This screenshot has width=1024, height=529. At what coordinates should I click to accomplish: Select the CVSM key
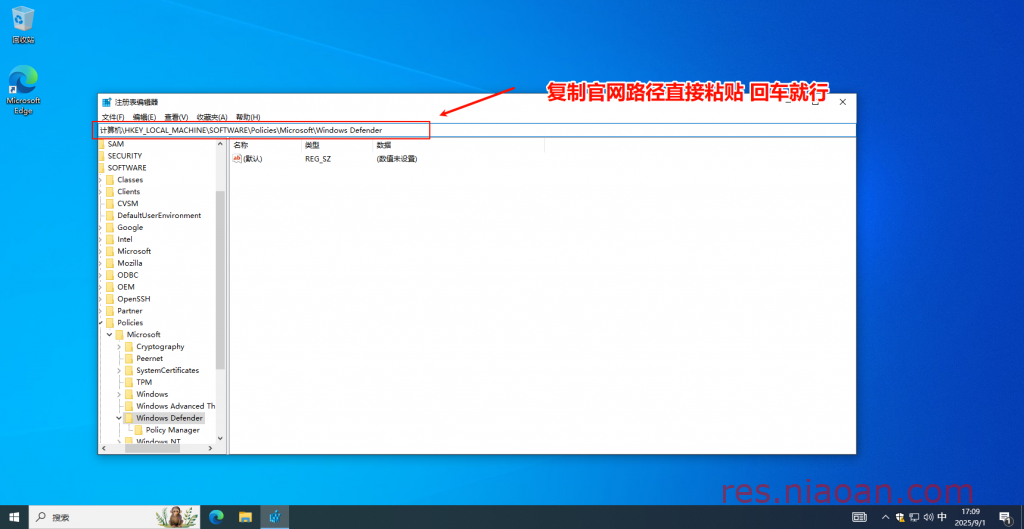pos(128,204)
